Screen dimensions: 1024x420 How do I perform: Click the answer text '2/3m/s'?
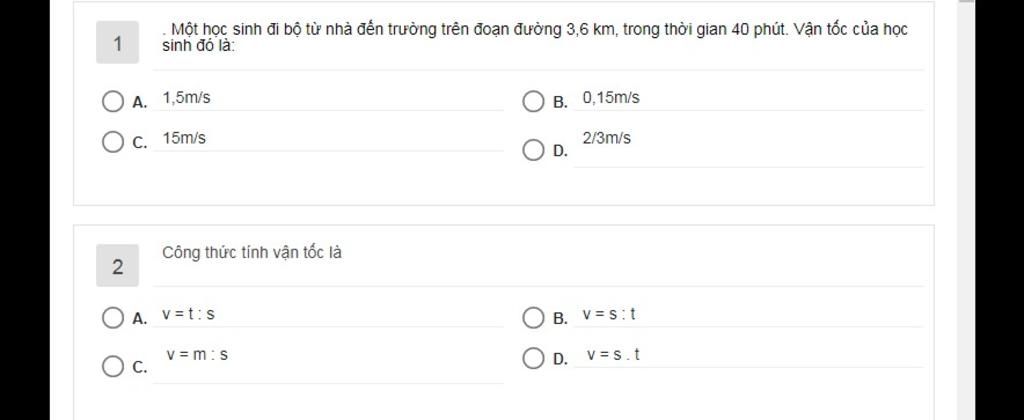click(607, 138)
